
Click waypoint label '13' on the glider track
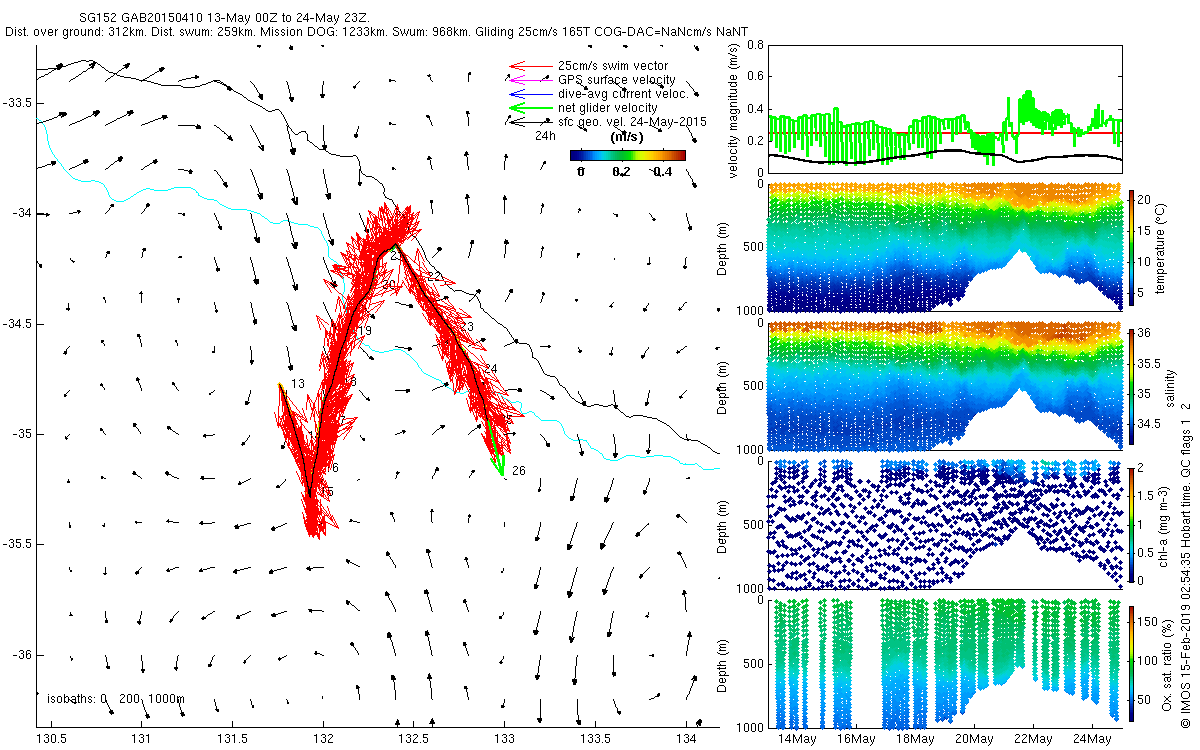pyautogui.click(x=298, y=384)
